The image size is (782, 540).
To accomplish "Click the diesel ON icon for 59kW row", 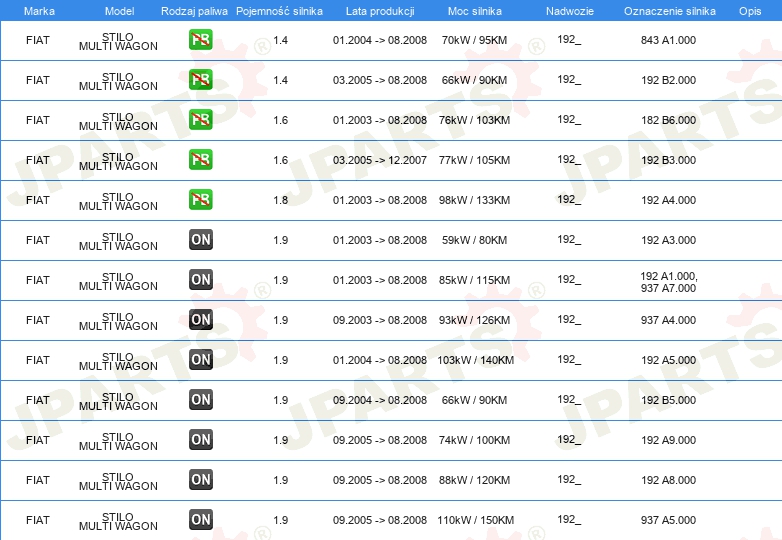I will [x=200, y=240].
